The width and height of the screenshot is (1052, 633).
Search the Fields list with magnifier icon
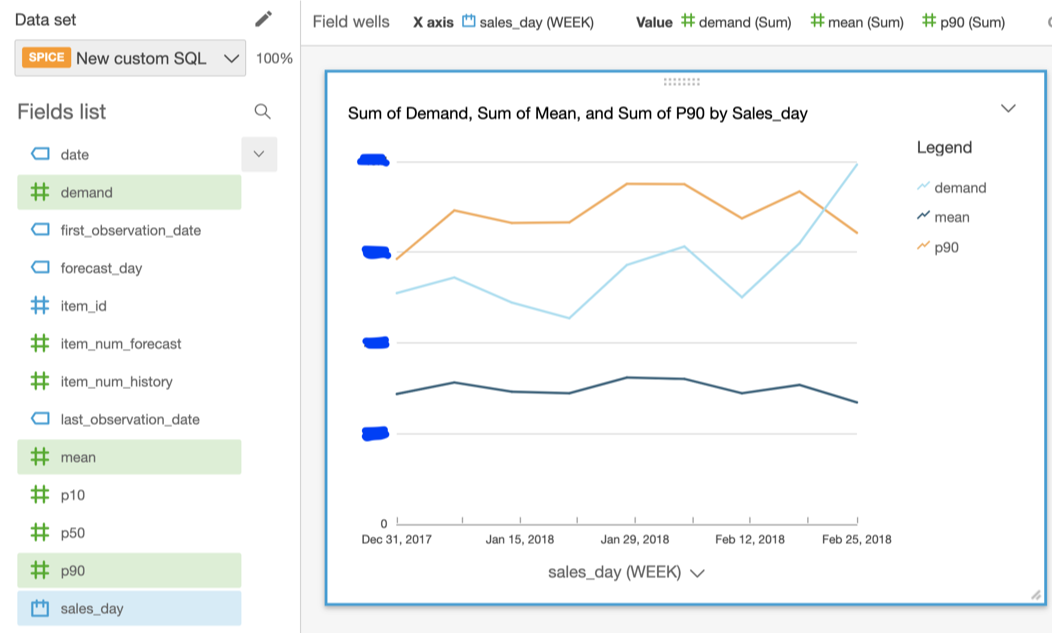262,111
